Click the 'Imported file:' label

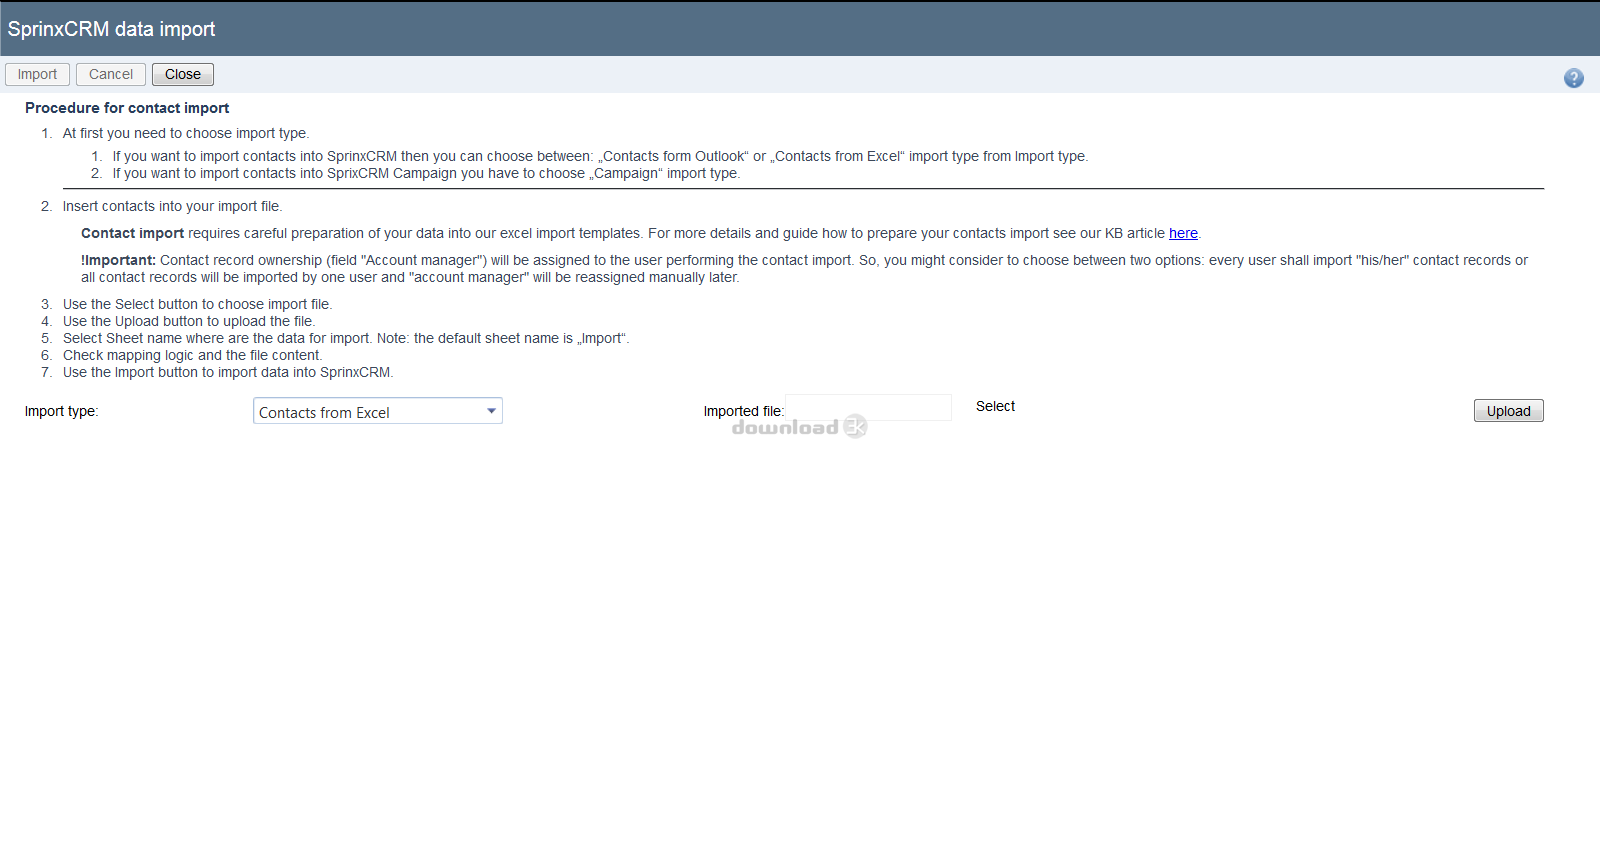click(743, 411)
